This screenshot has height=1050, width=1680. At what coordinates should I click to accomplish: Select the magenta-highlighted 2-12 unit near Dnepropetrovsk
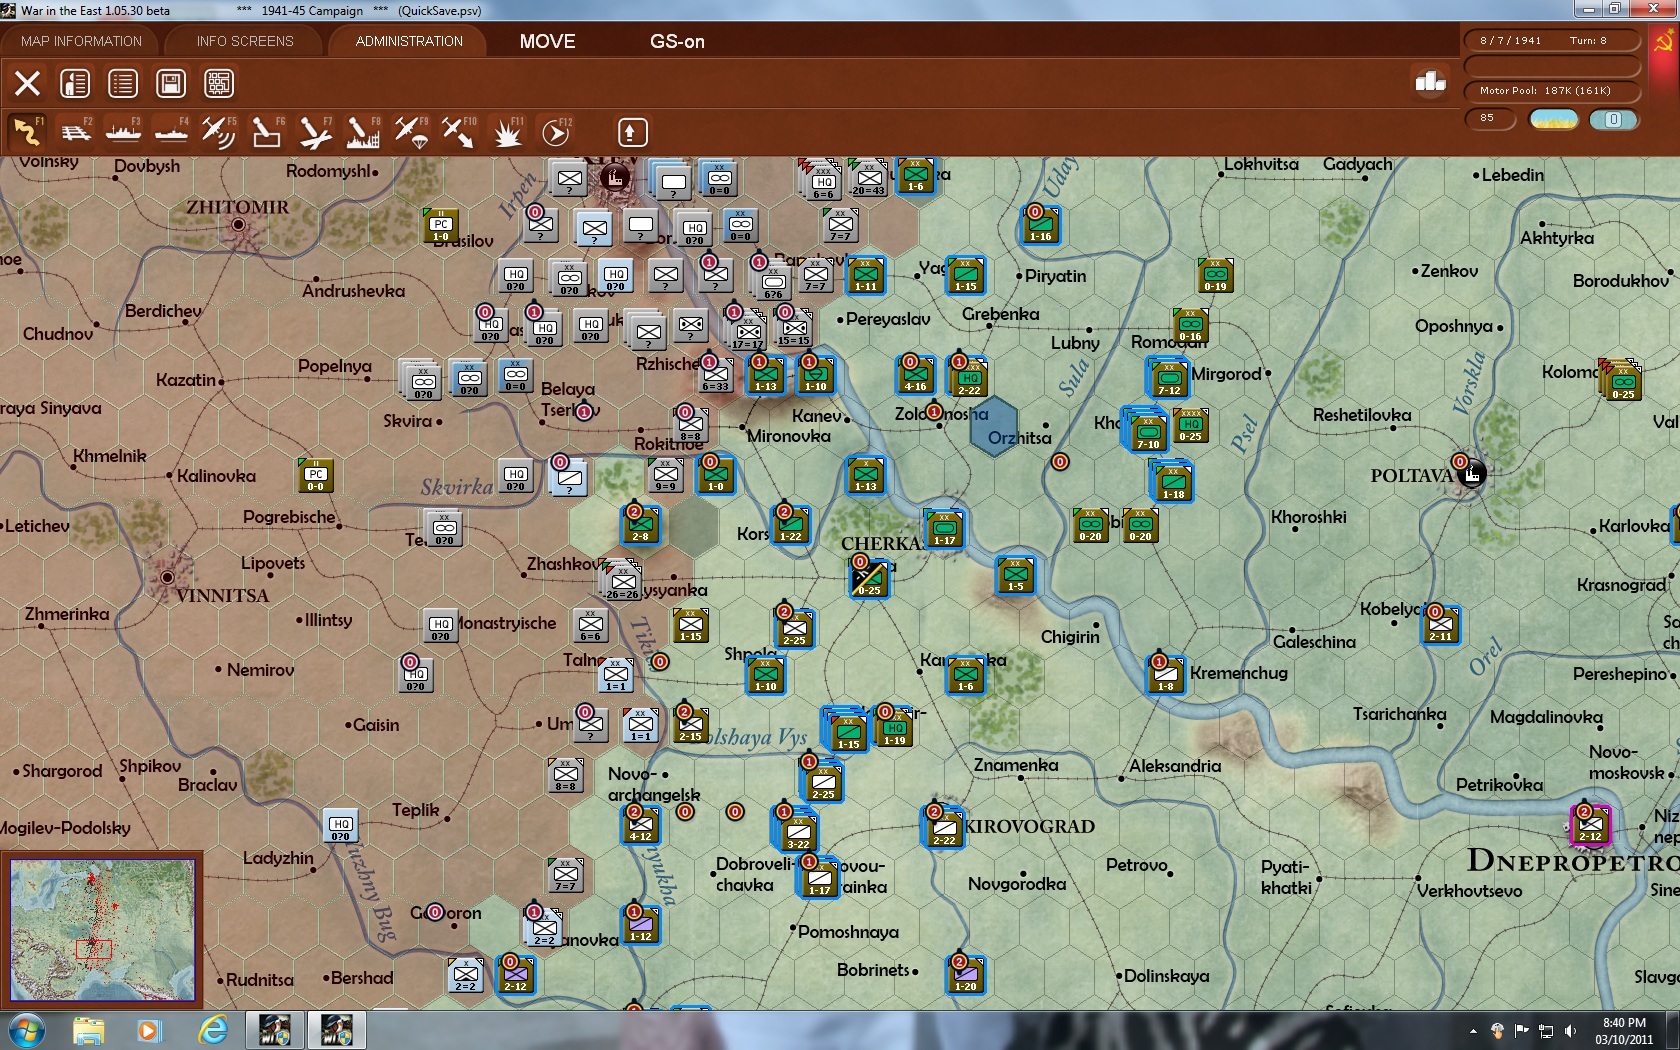pyautogui.click(x=1590, y=825)
